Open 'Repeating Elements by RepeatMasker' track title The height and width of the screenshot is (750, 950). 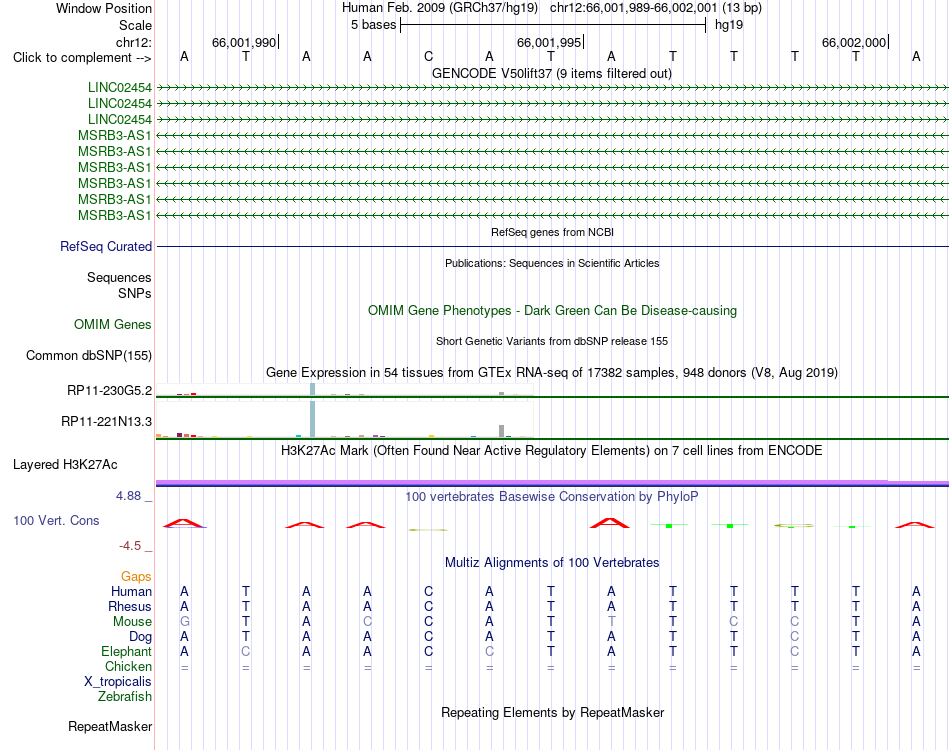552,713
